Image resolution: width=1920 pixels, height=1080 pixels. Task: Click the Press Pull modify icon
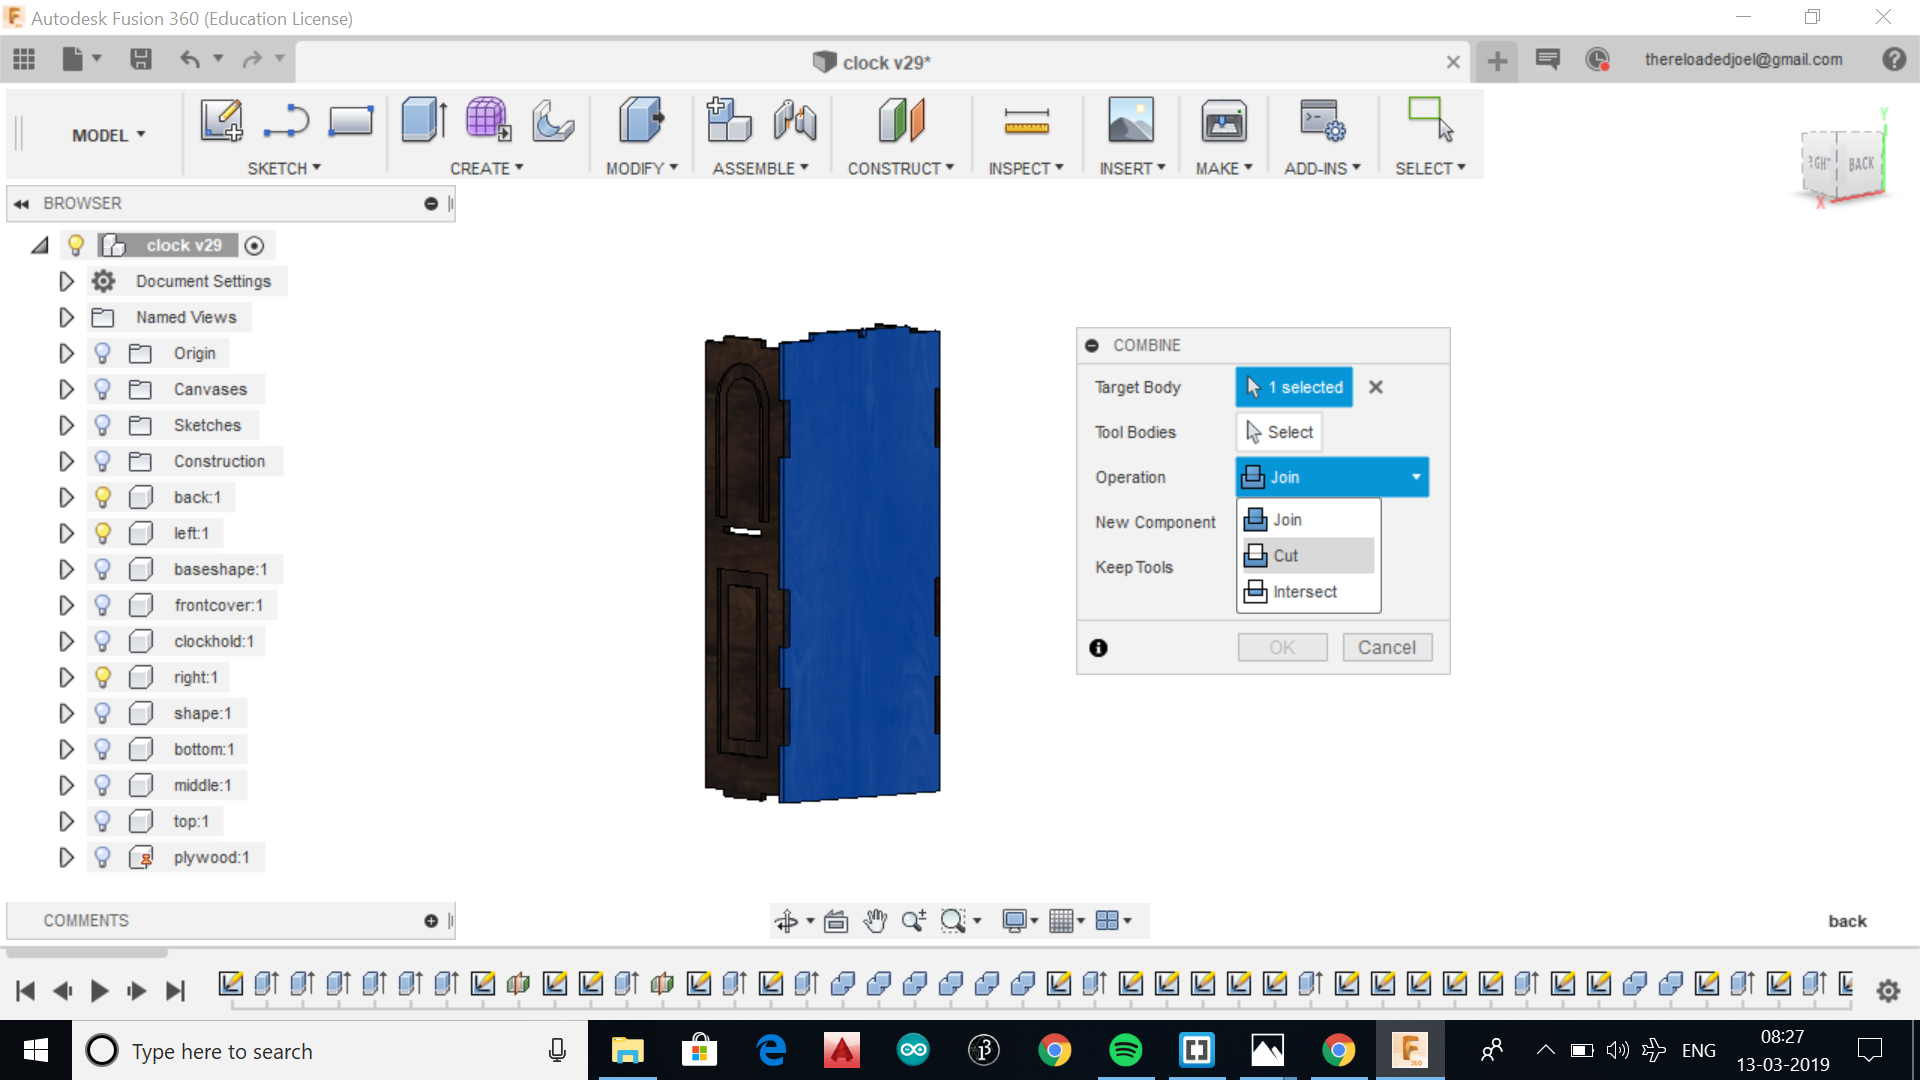640,120
